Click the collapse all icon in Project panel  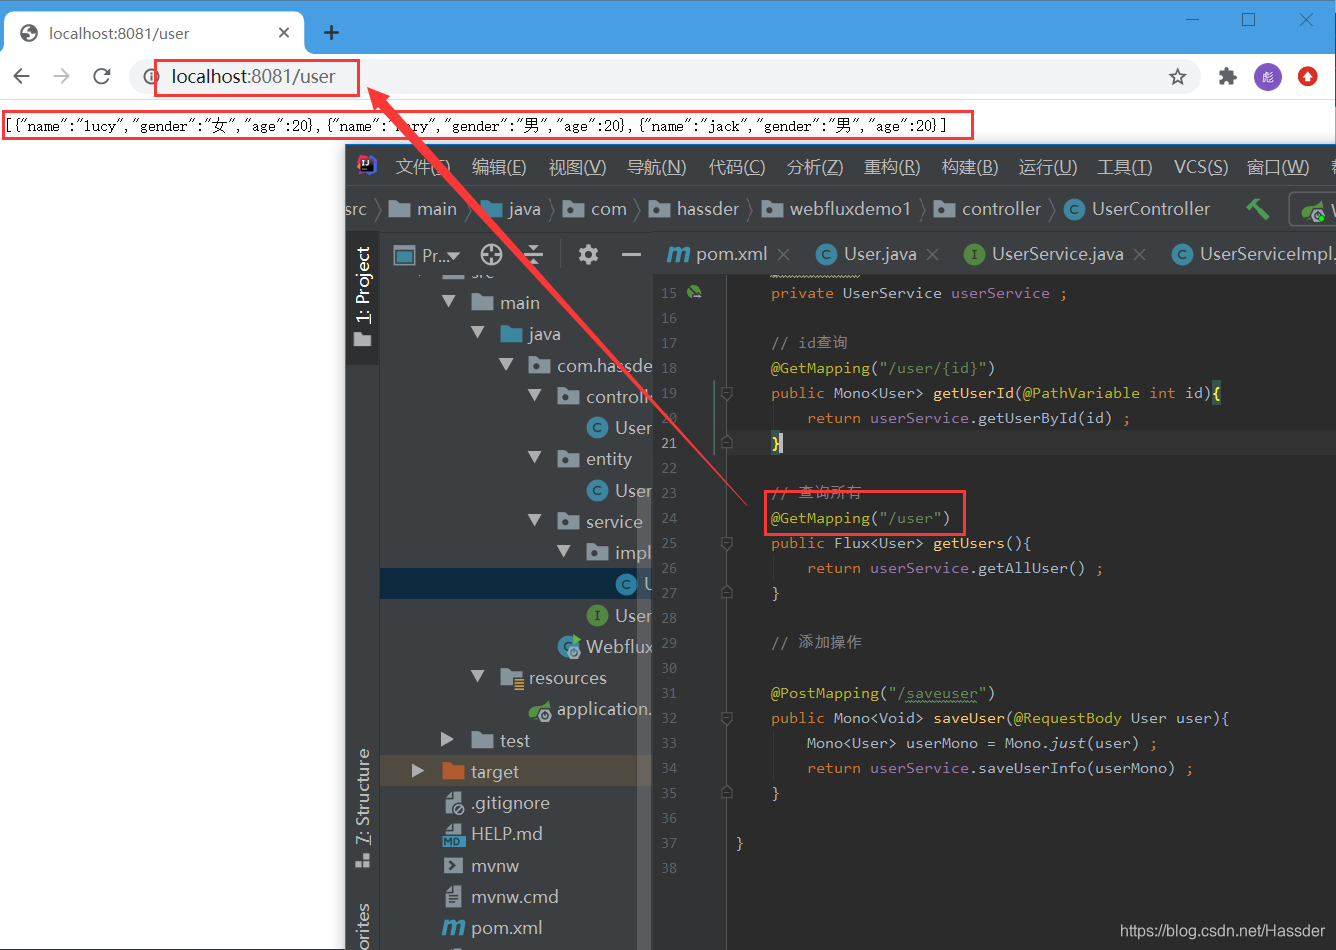[x=534, y=254]
